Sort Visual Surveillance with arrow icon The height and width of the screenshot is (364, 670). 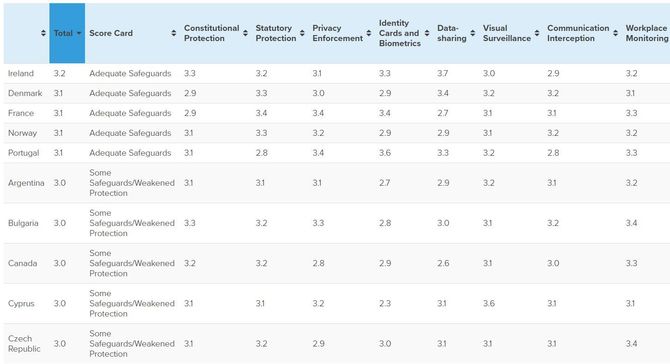tap(537, 33)
